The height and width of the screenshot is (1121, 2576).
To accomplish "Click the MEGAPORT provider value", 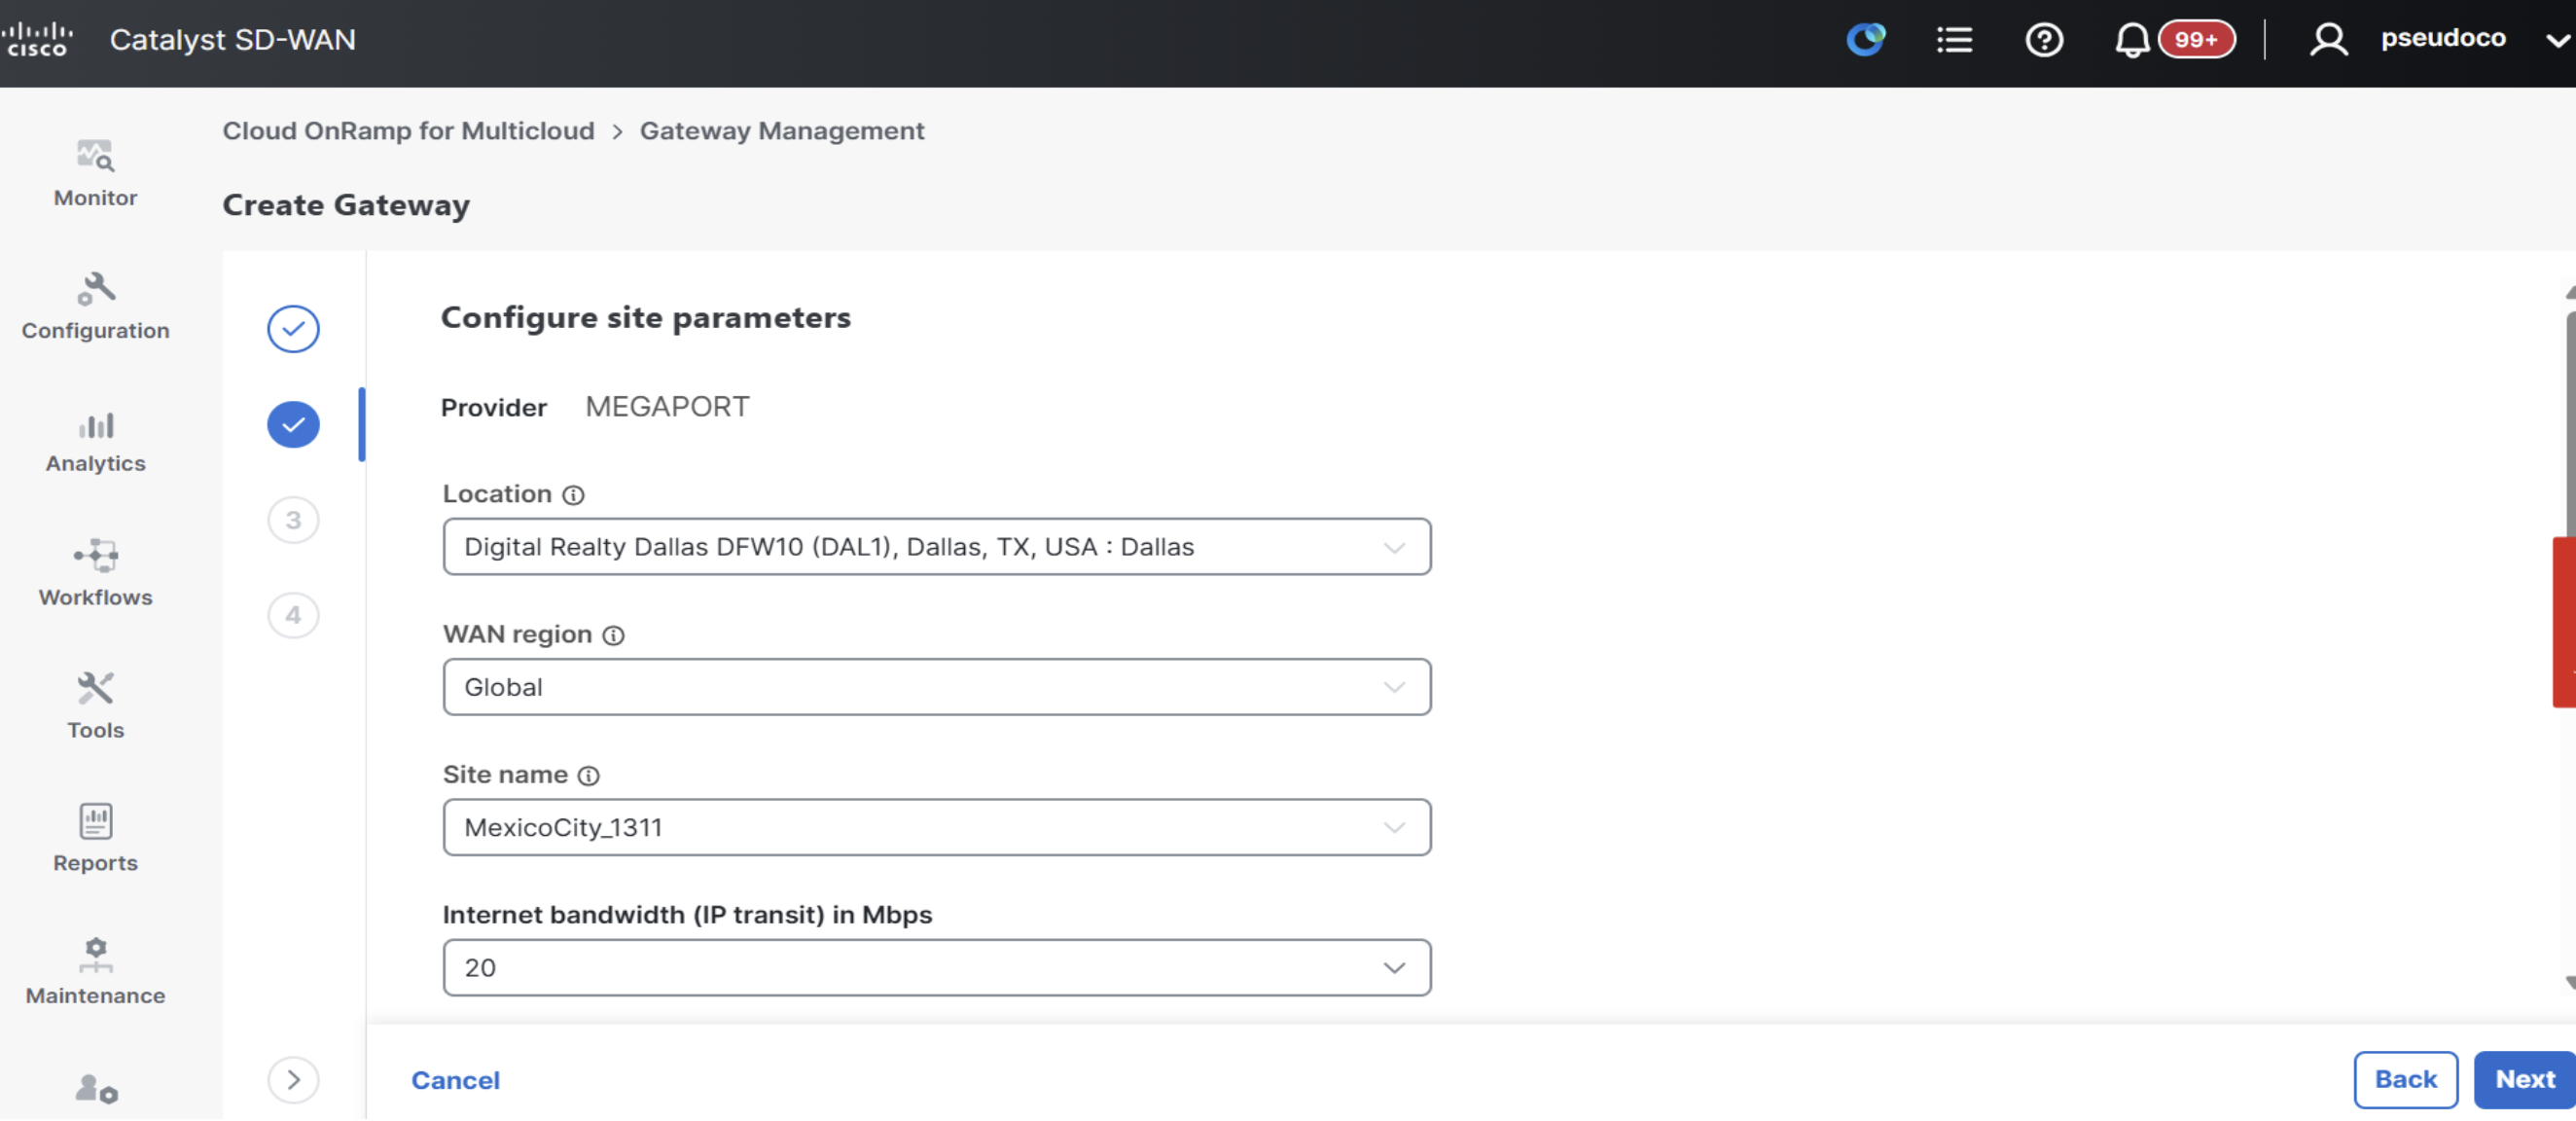I will [x=667, y=407].
